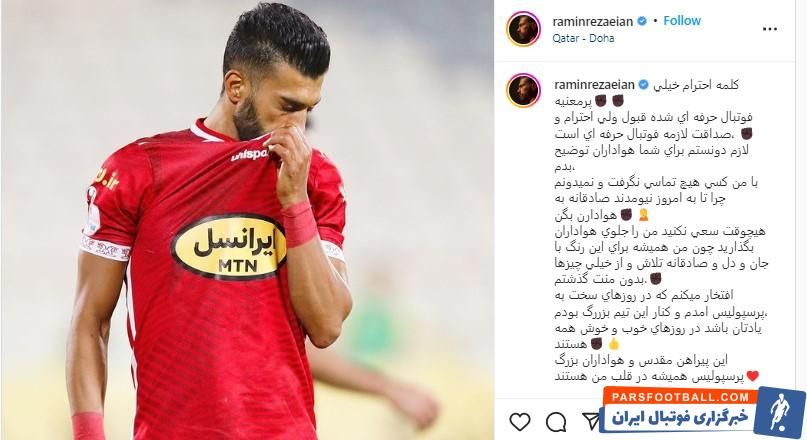Screen dimensions: 807x440
Task: Click the red heart emoji ending the caption
Action: [x=752, y=376]
